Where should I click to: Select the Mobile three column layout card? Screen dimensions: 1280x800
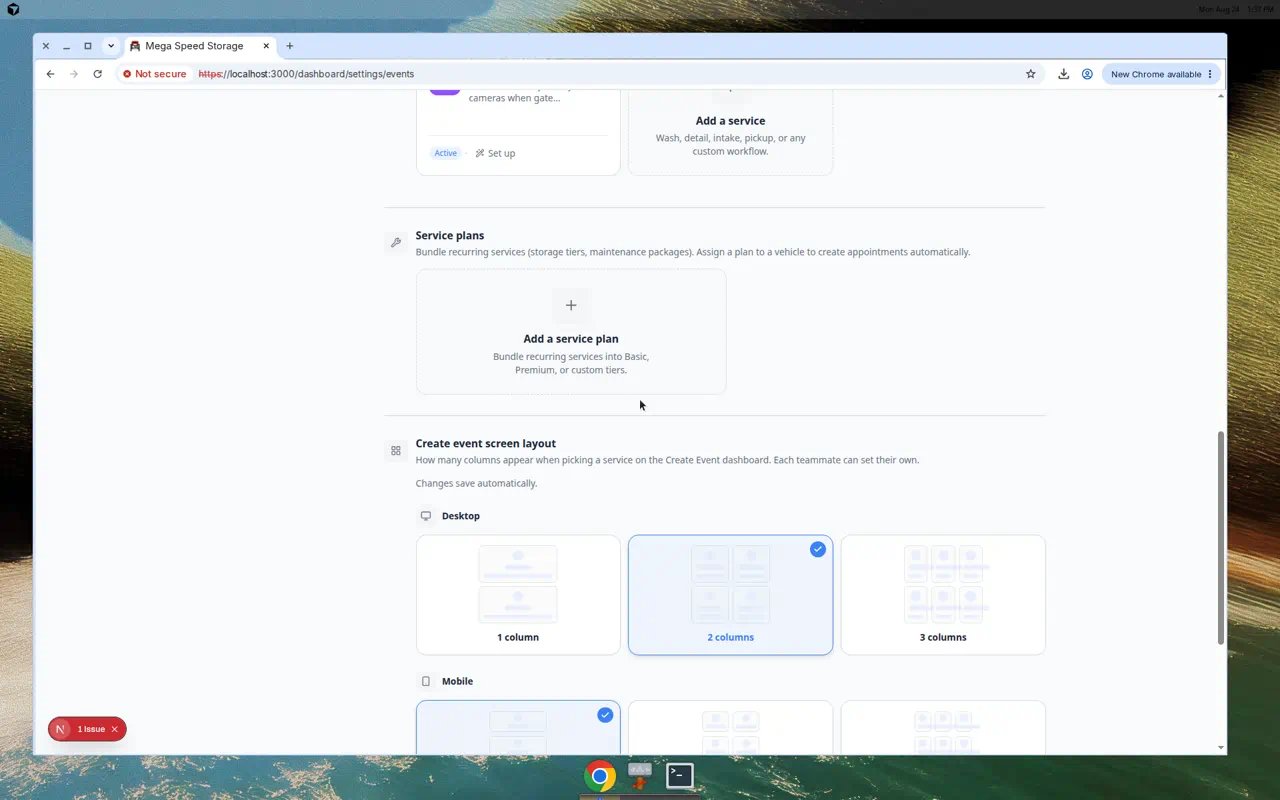pos(943,727)
